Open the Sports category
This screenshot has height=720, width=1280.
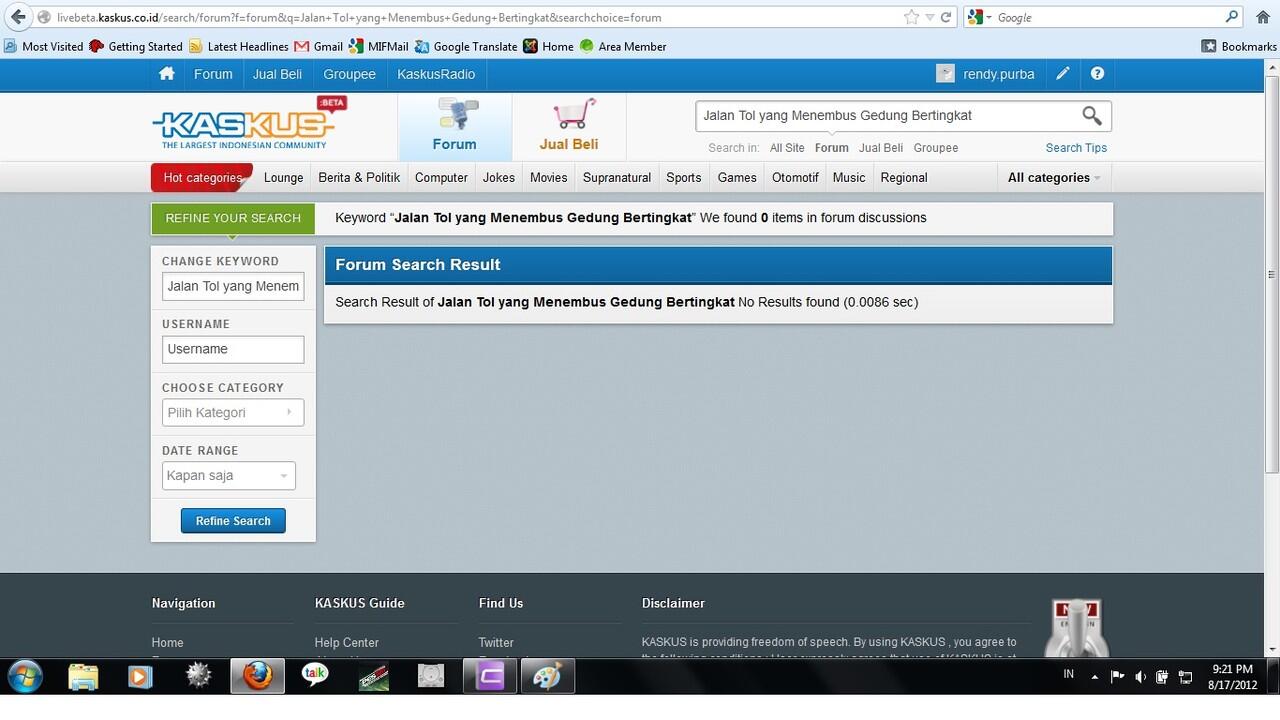tap(684, 178)
